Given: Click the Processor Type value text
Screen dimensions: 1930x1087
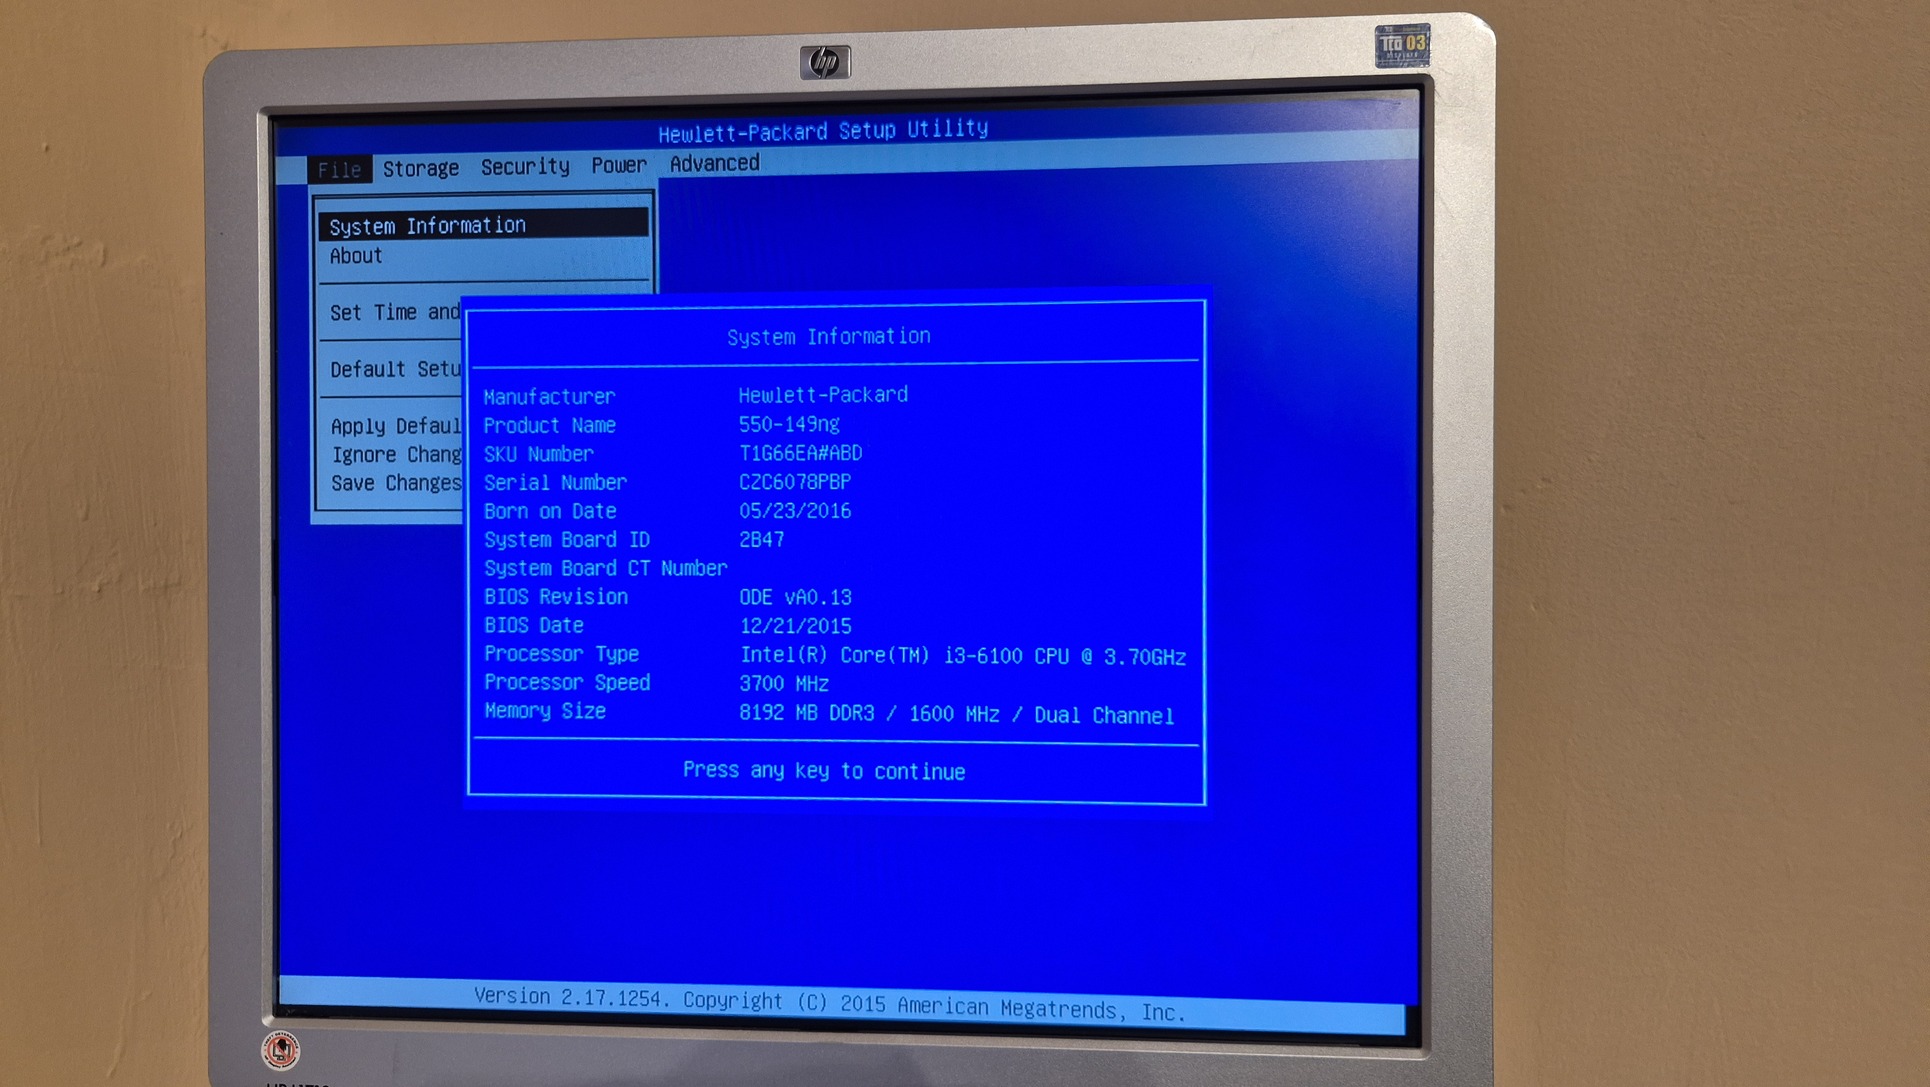Looking at the screenshot, I should 962,657.
